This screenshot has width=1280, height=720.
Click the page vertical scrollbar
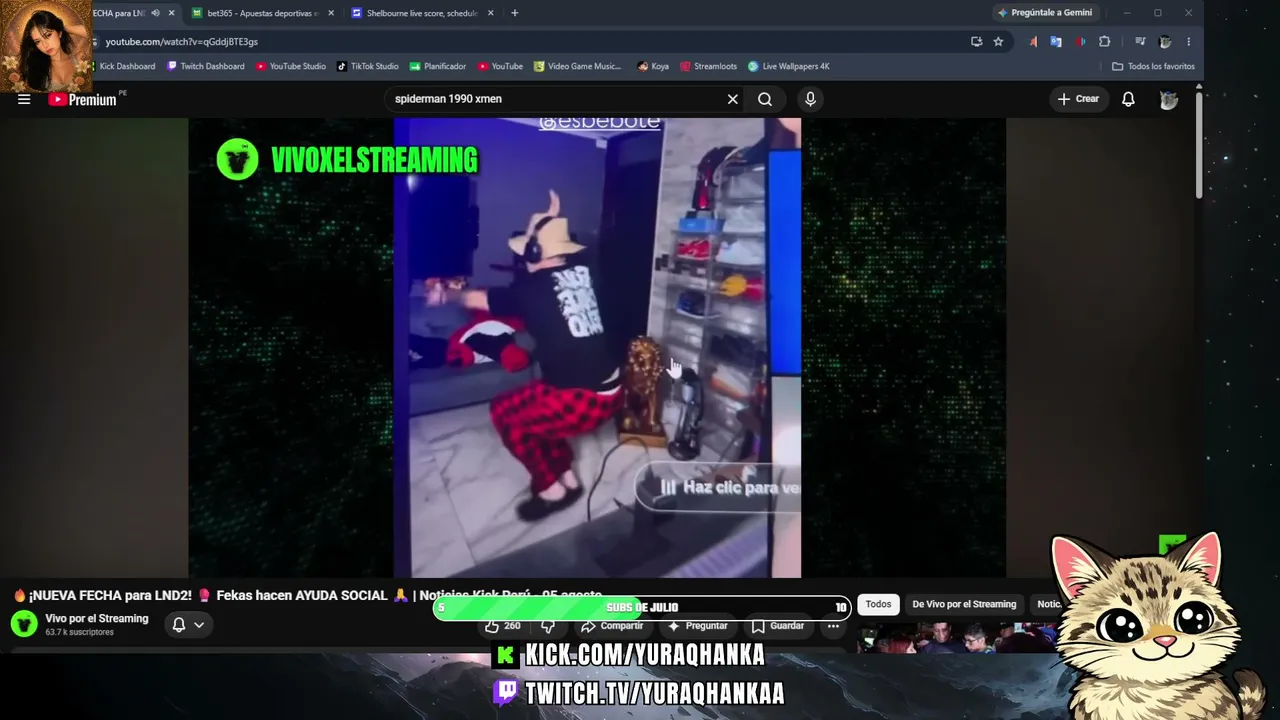(x=1198, y=145)
